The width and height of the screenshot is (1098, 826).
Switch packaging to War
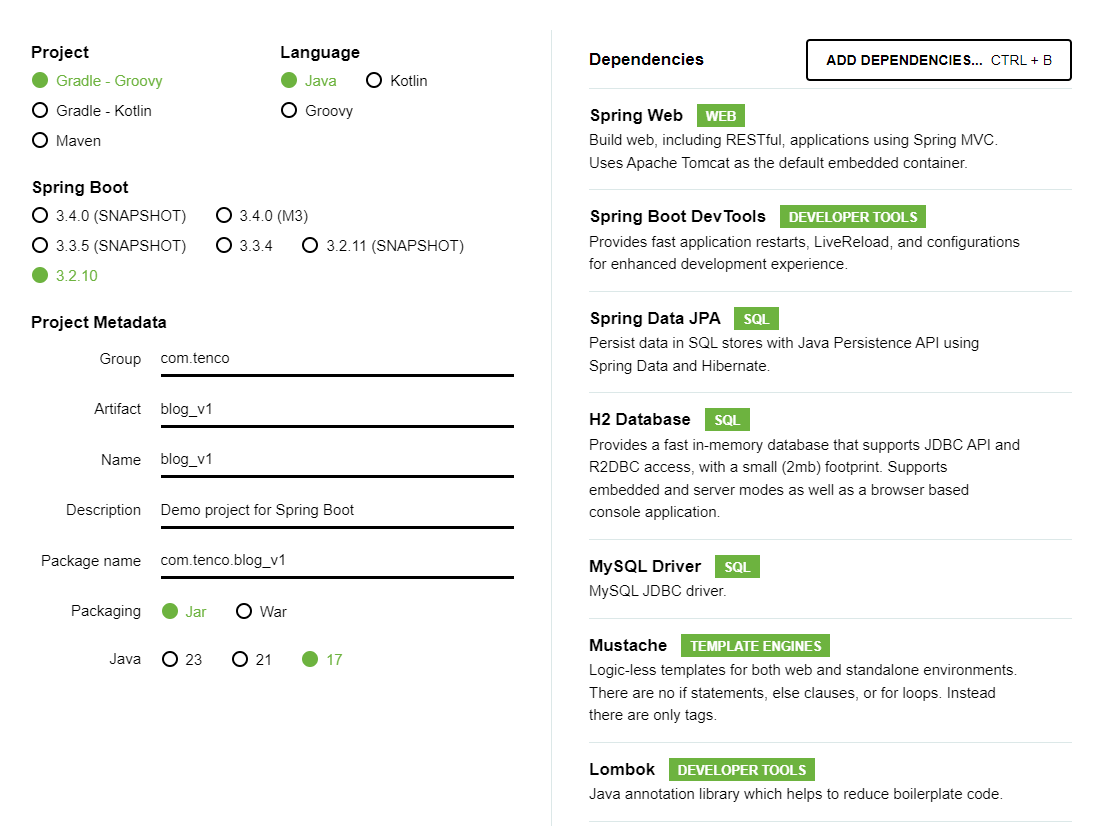(261, 612)
